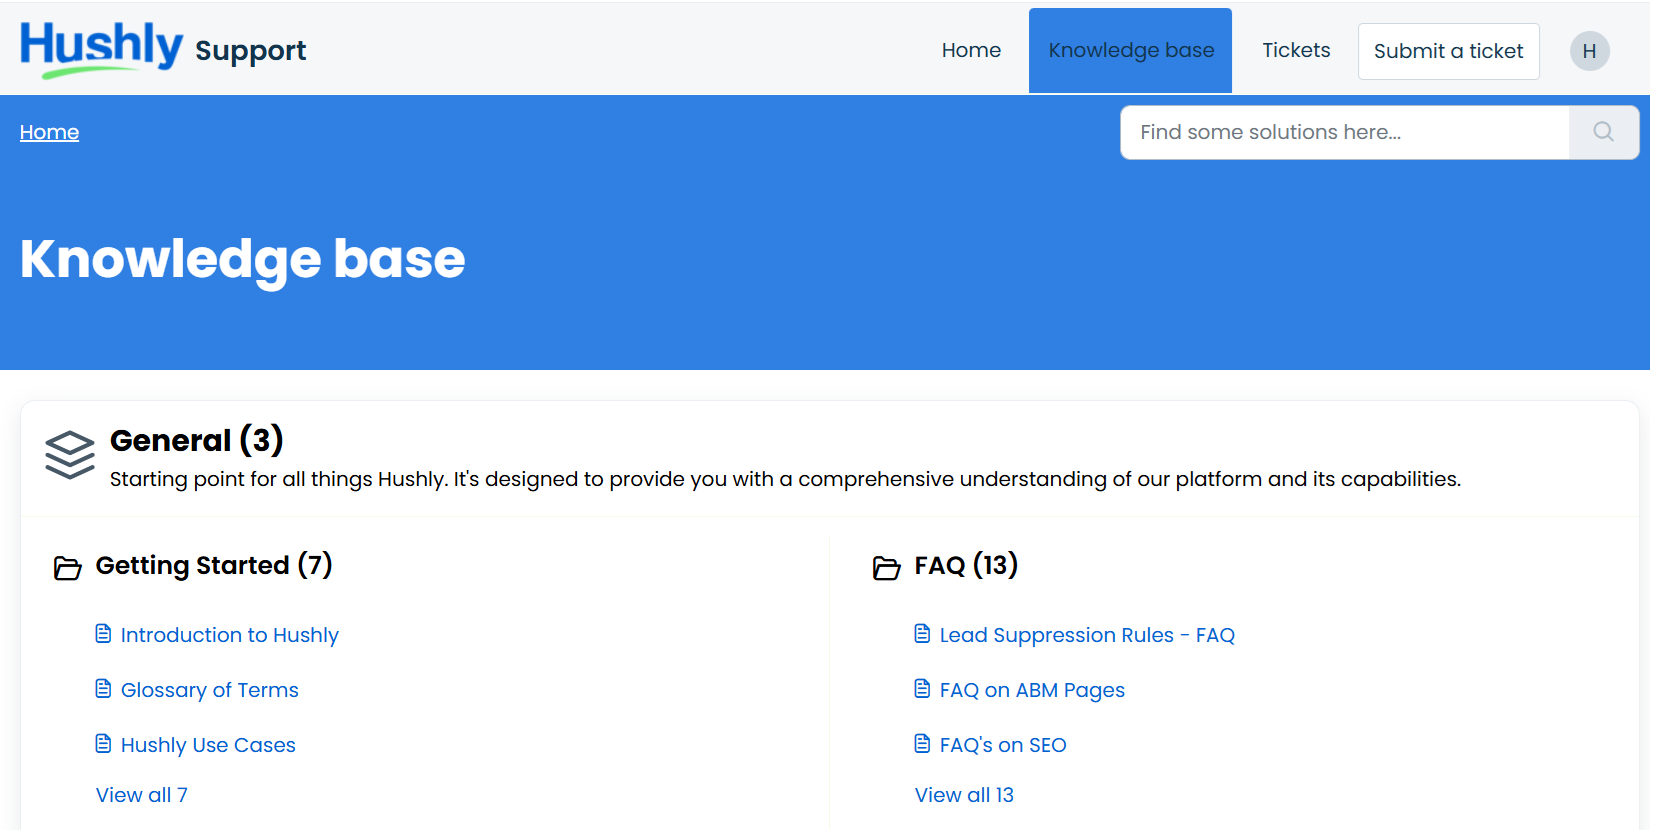This screenshot has width=1664, height=830.
Task: Click the General description starting 'Starting point for all things Hushly'
Action: coord(785,479)
